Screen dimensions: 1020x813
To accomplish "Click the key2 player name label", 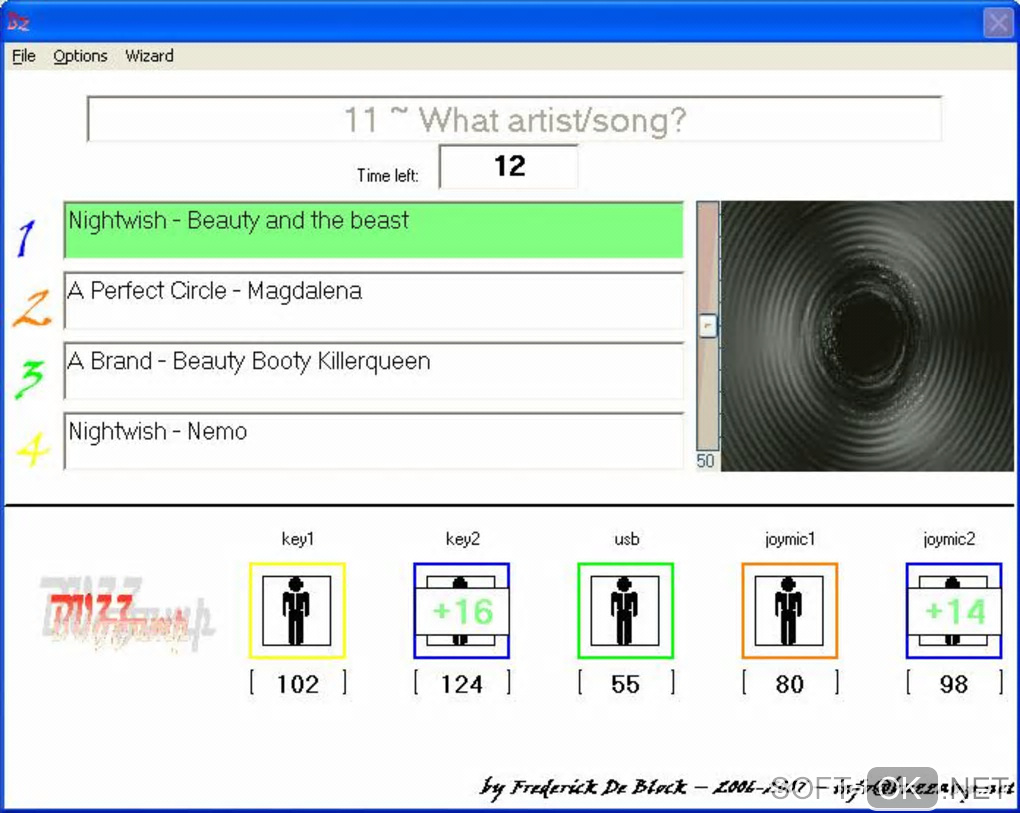I will click(x=463, y=539).
